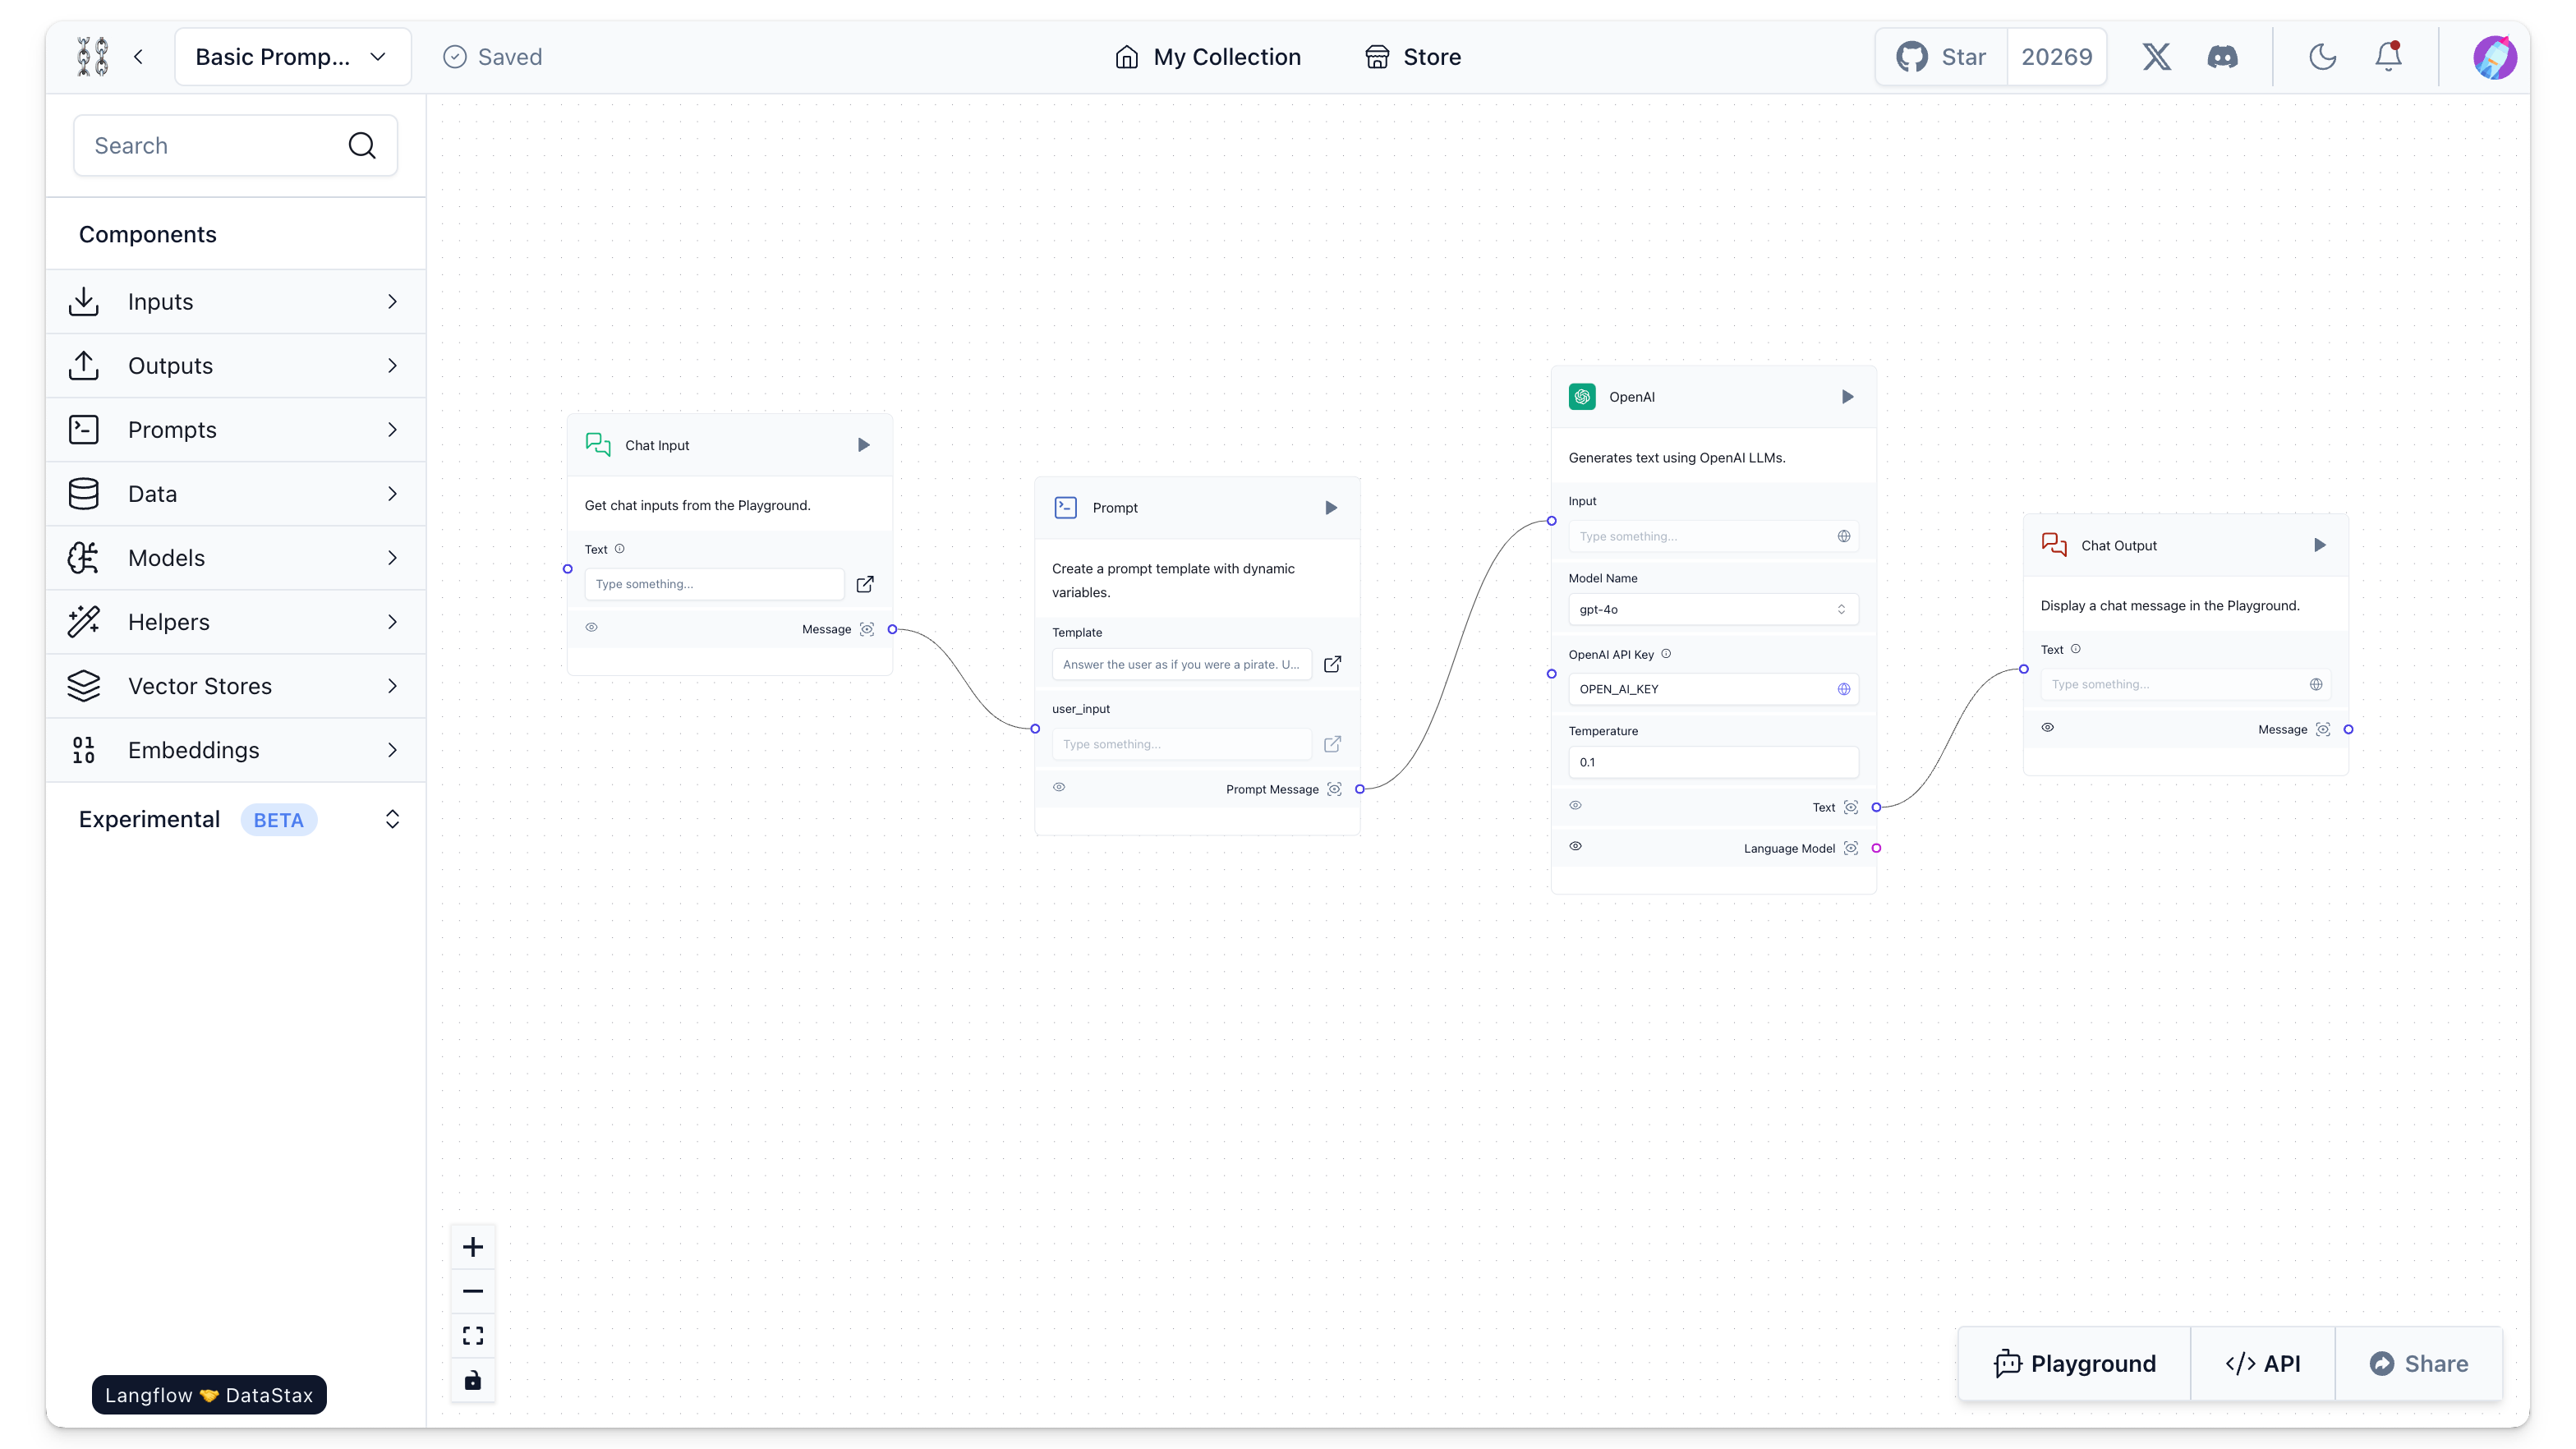Expand the Vector Stores components section
2576x1449 pixels.
[236, 686]
